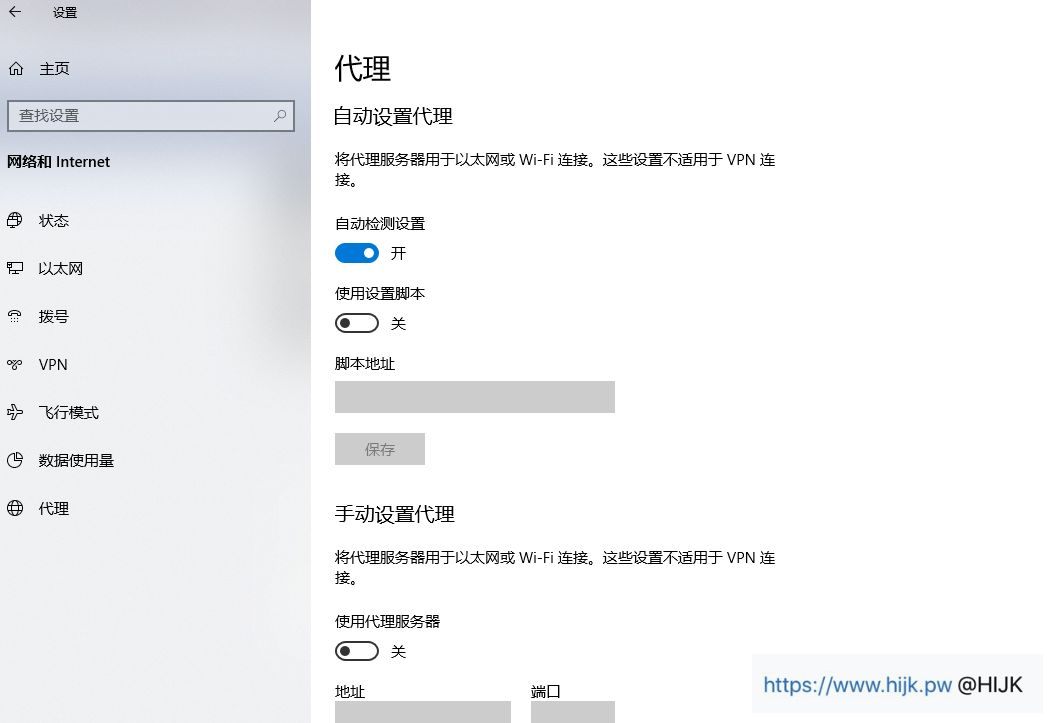
Task: Open the hijk.pw link
Action: (856, 685)
